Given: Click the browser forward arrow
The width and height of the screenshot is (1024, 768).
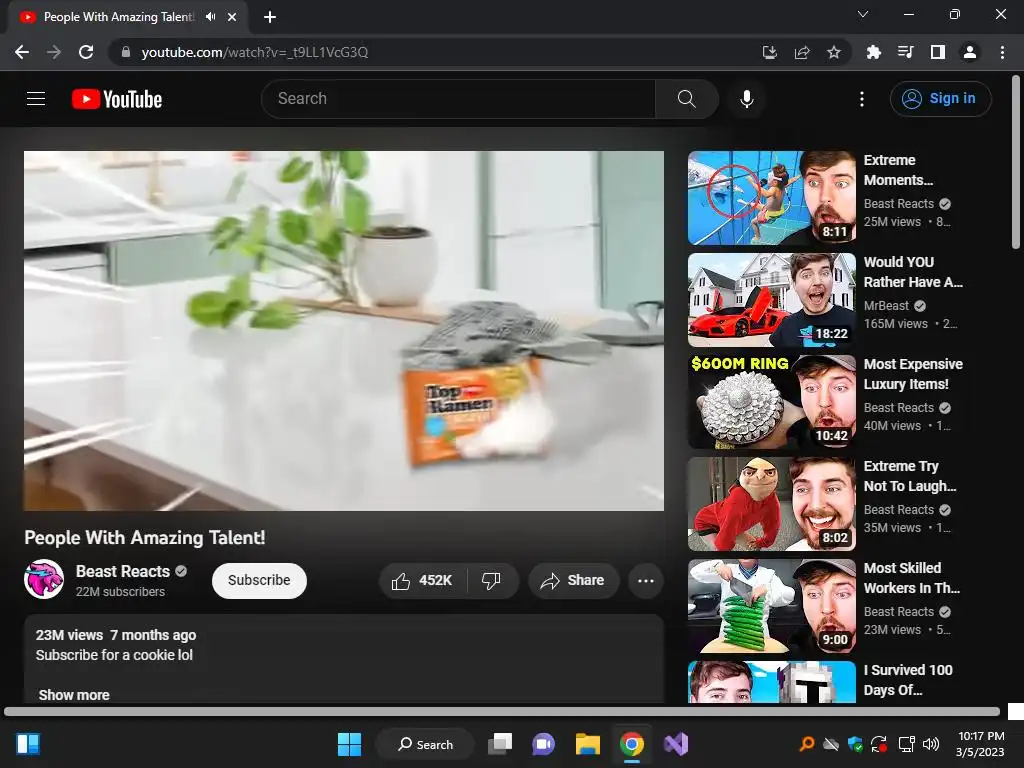Looking at the screenshot, I should 54,52.
